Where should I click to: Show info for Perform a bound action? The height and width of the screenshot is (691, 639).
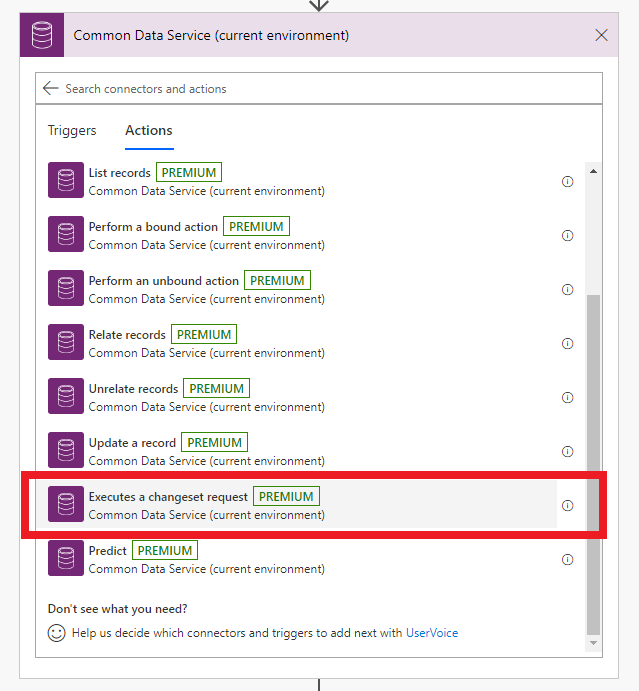point(567,235)
